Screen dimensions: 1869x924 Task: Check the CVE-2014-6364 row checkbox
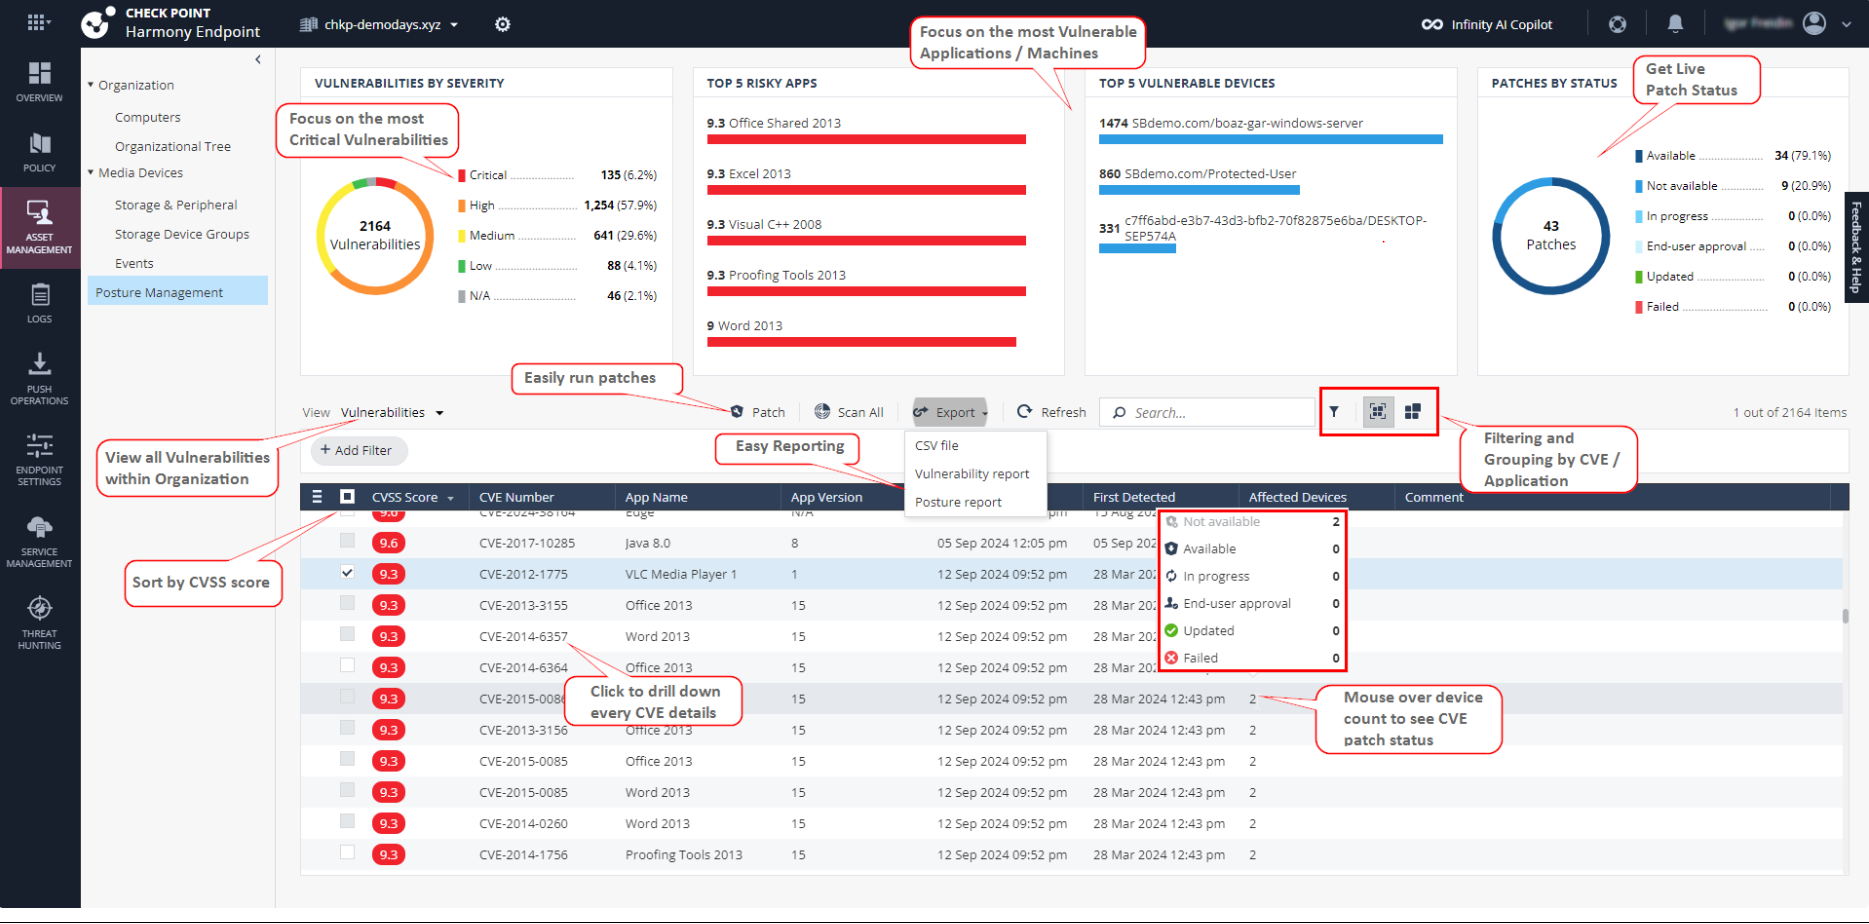tap(347, 665)
